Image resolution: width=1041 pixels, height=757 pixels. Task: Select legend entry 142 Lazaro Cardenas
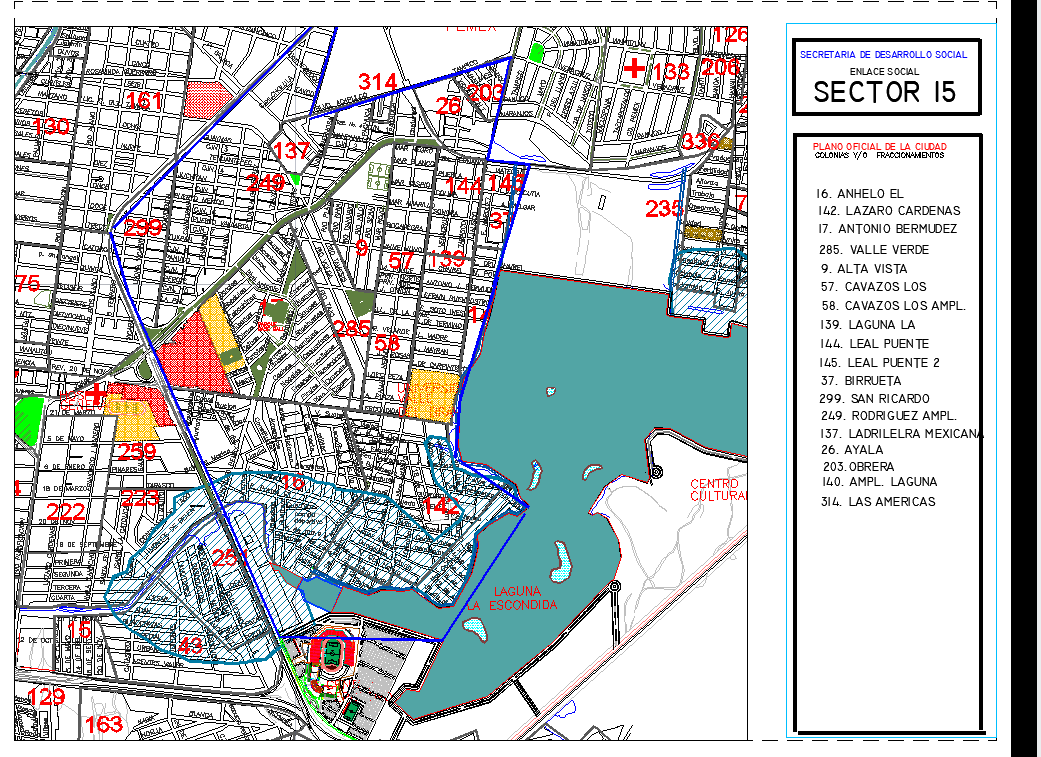(x=888, y=211)
